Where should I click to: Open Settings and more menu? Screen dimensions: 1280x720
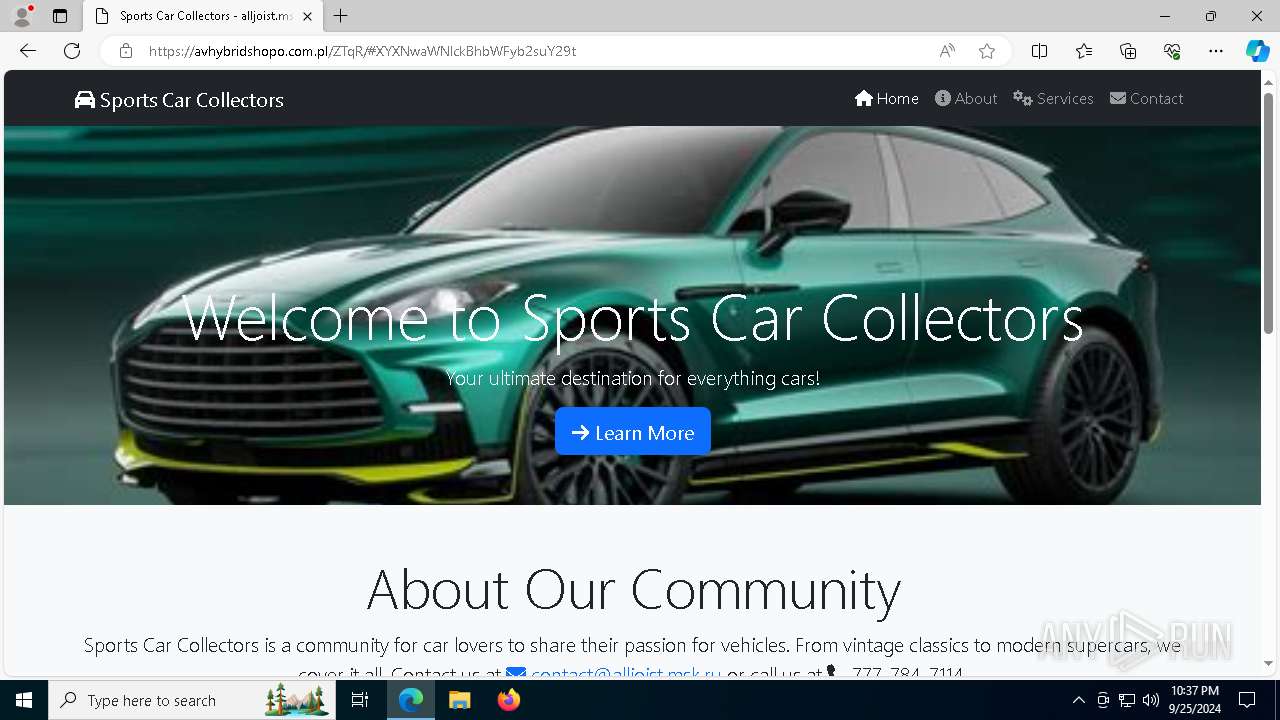coord(1216,51)
